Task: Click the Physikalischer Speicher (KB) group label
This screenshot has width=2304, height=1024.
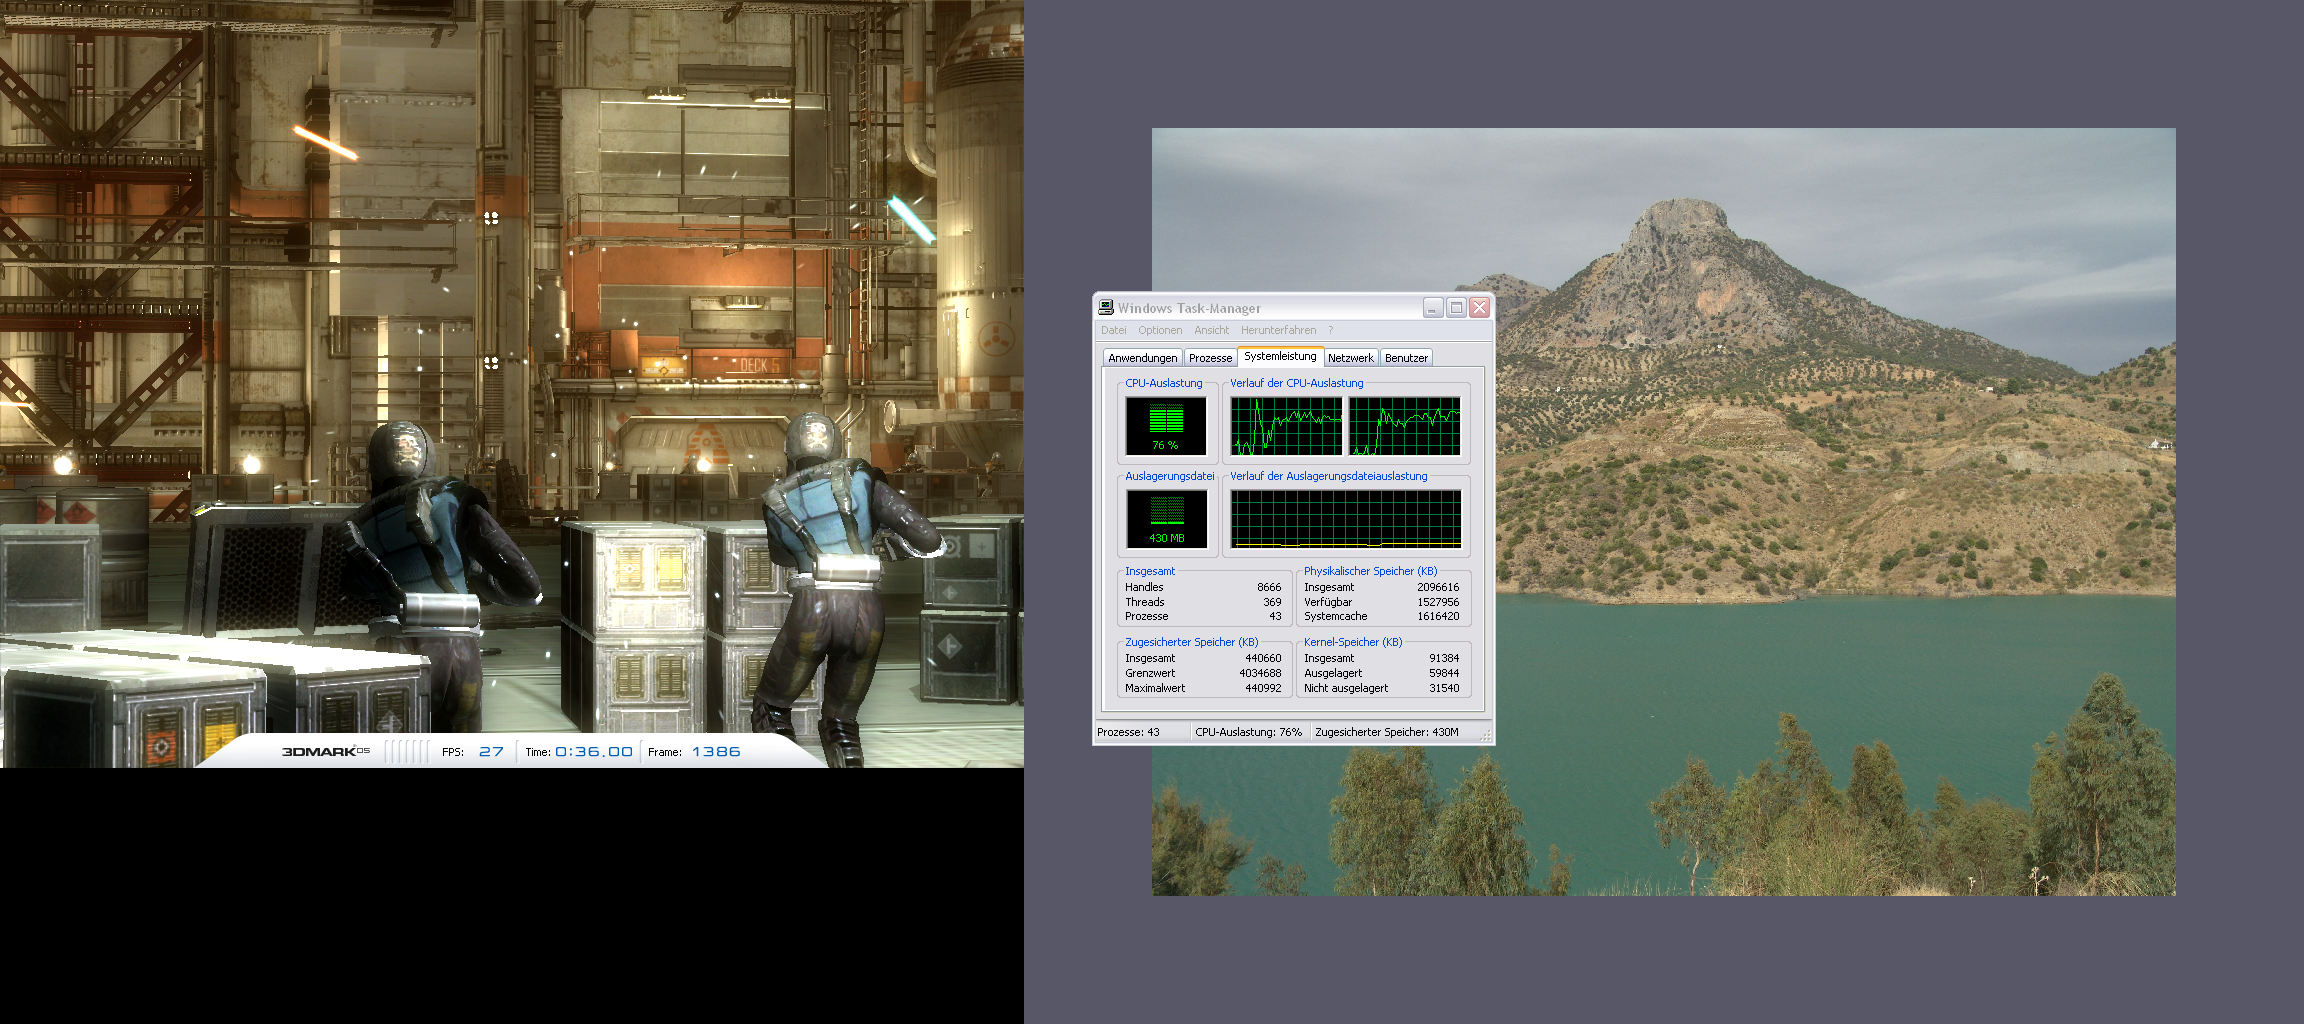Action: tap(1370, 571)
